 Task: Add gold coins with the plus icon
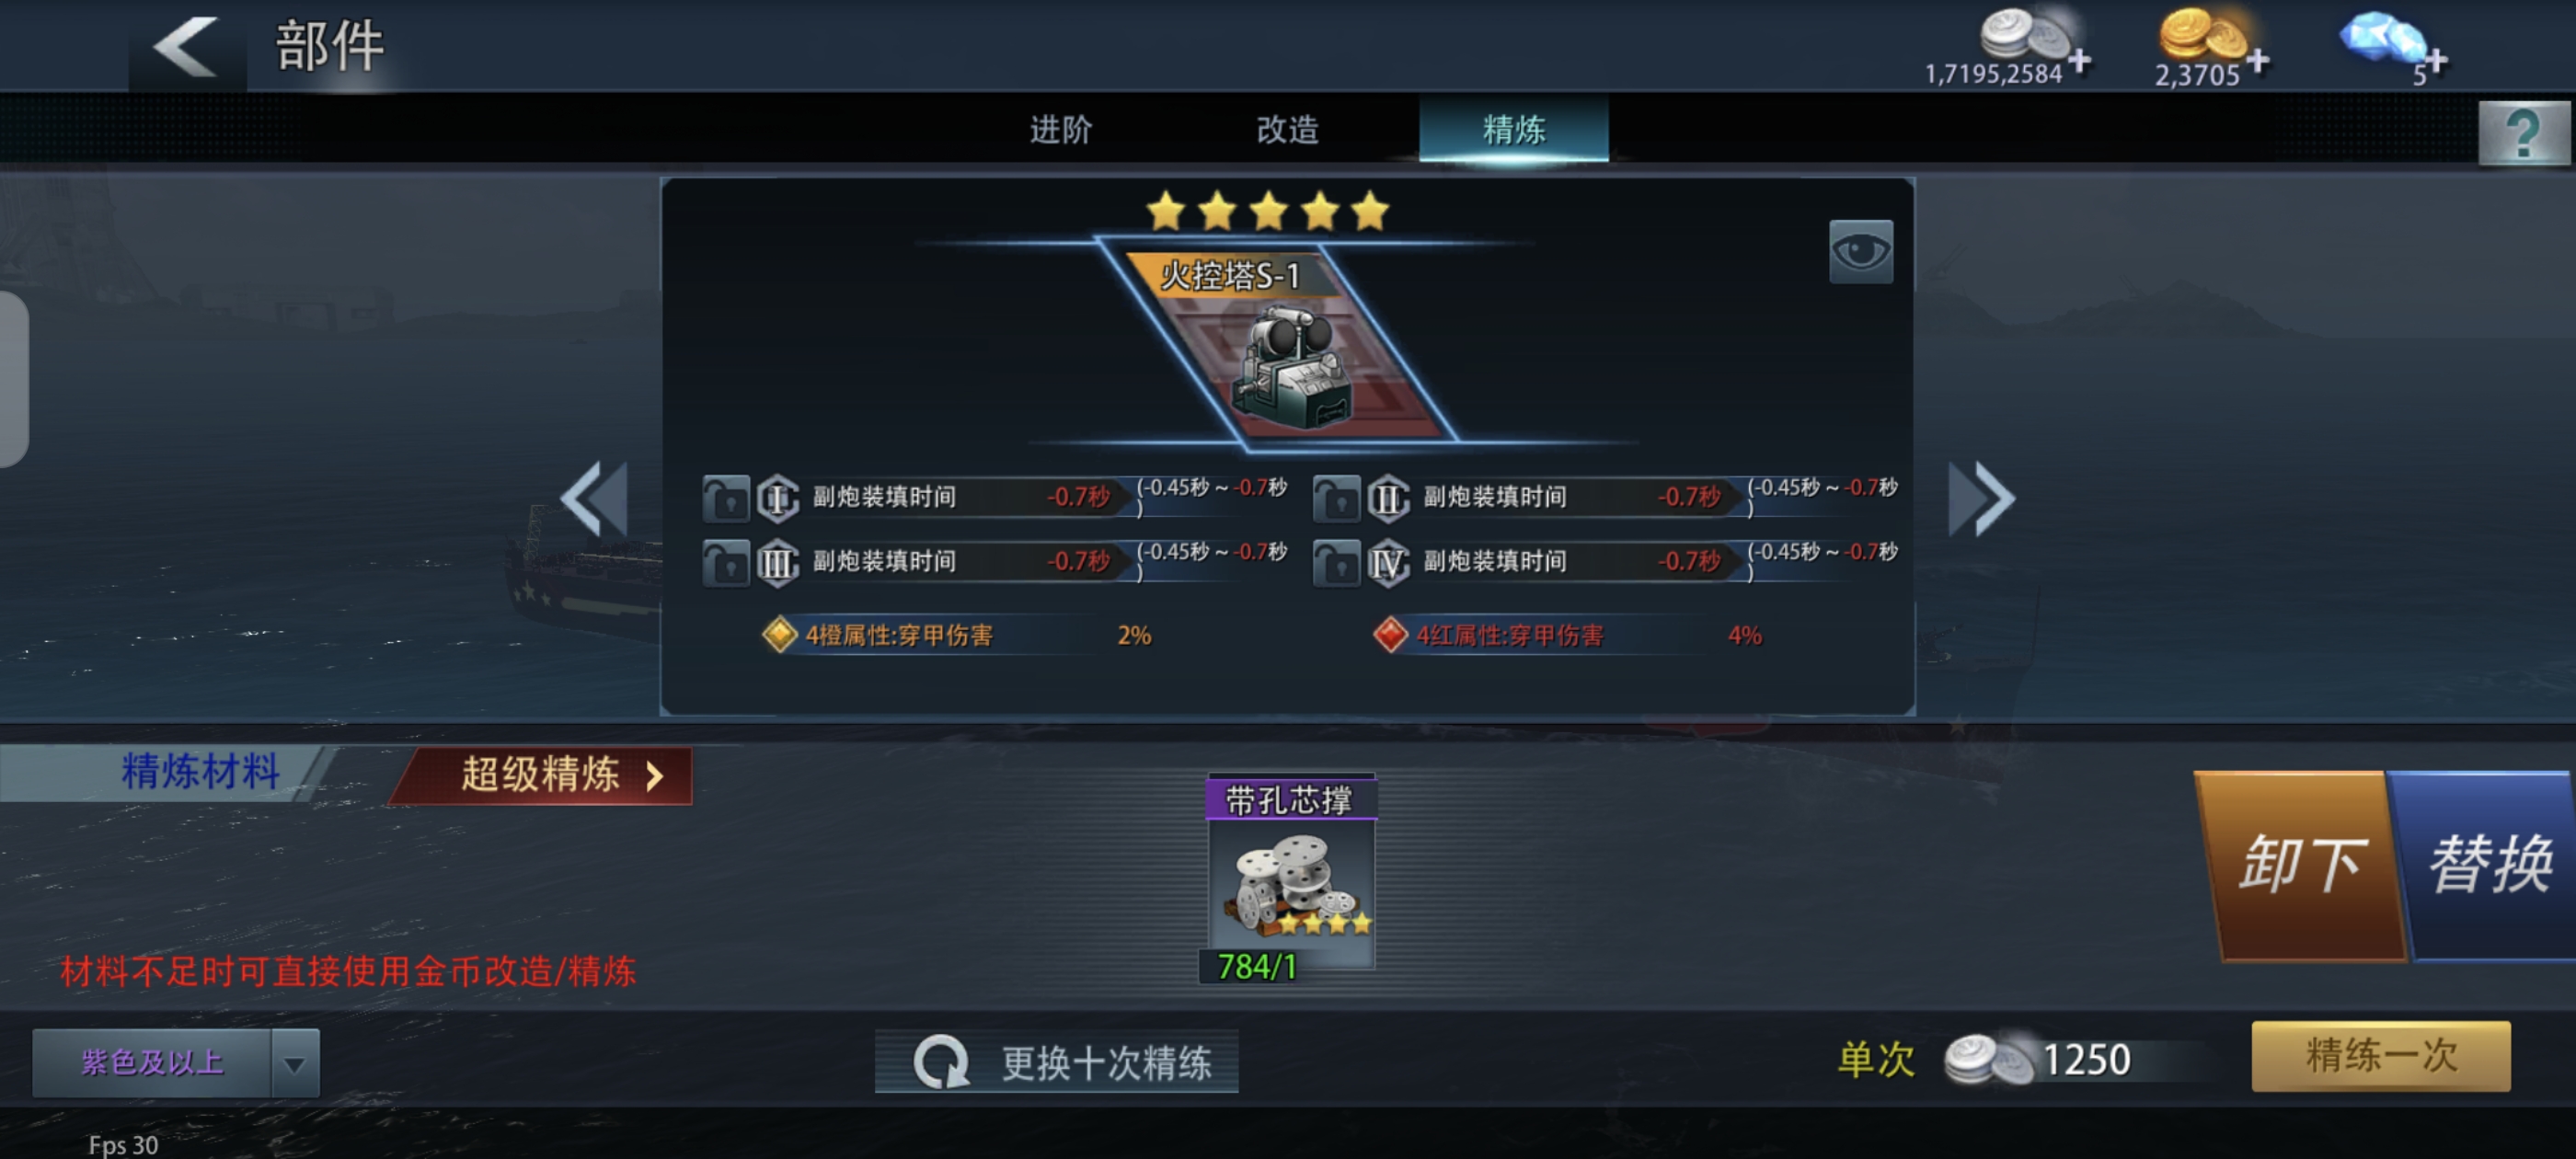tap(2257, 61)
